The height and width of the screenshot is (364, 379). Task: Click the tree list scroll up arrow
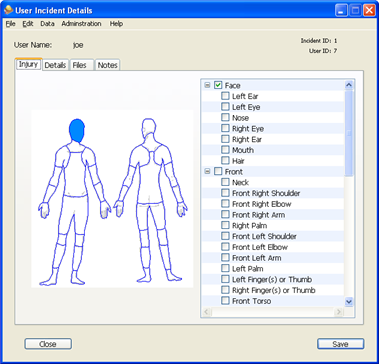[349, 85]
